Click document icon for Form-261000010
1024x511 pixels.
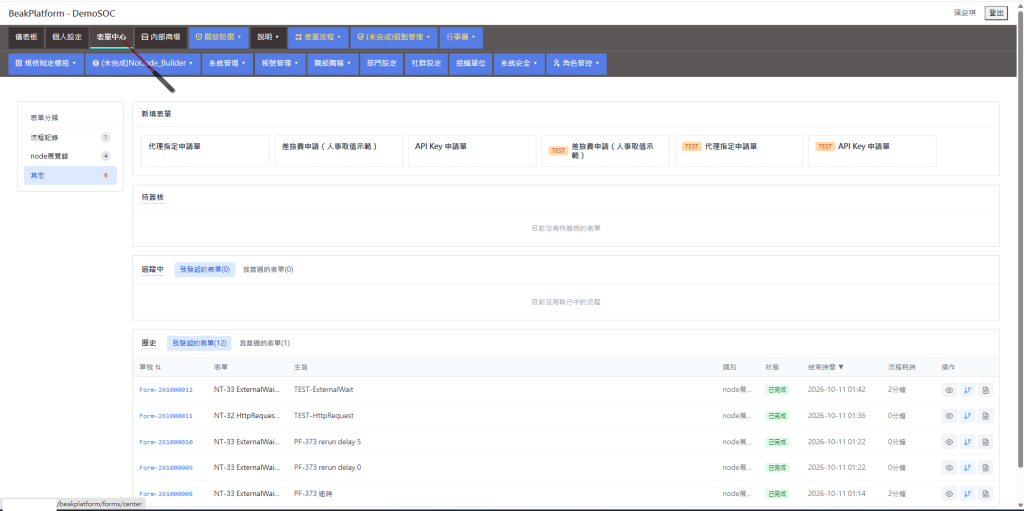[x=985, y=442]
